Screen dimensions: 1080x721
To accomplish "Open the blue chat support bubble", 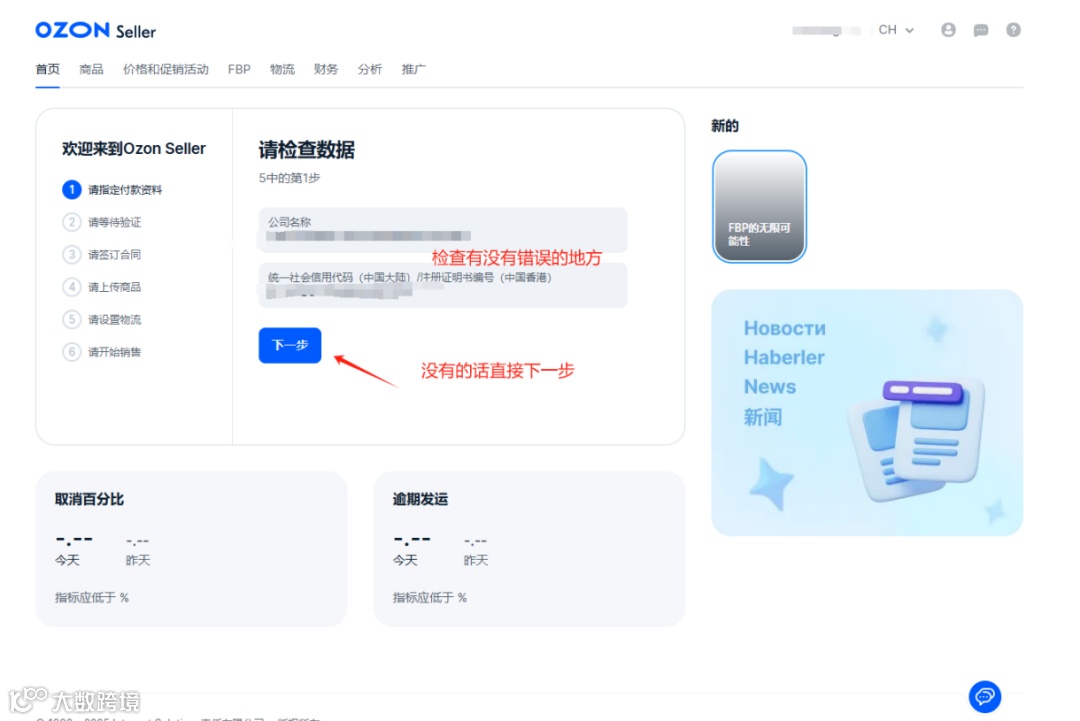I will click(984, 696).
